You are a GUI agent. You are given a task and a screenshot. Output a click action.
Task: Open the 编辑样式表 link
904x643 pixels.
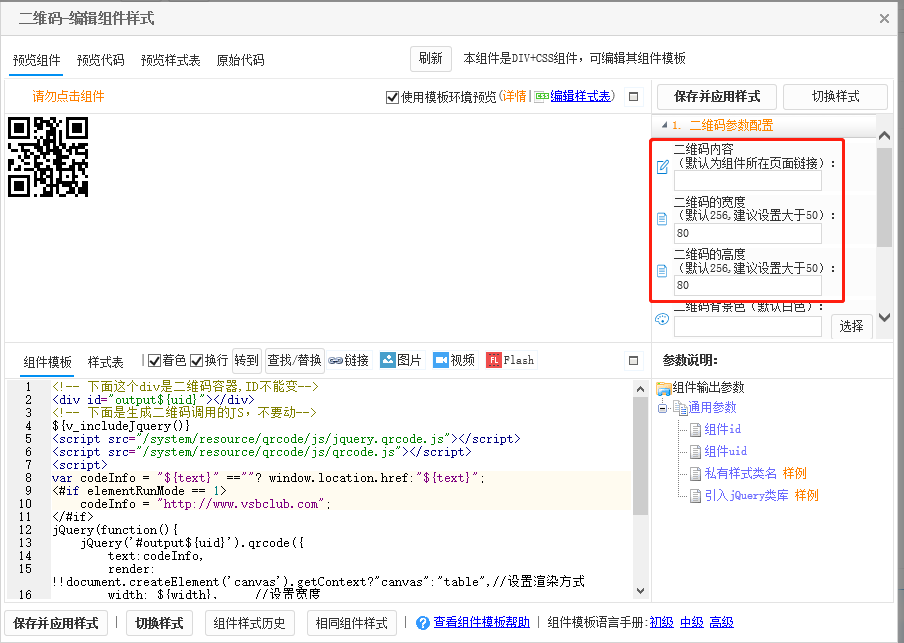(x=580, y=96)
